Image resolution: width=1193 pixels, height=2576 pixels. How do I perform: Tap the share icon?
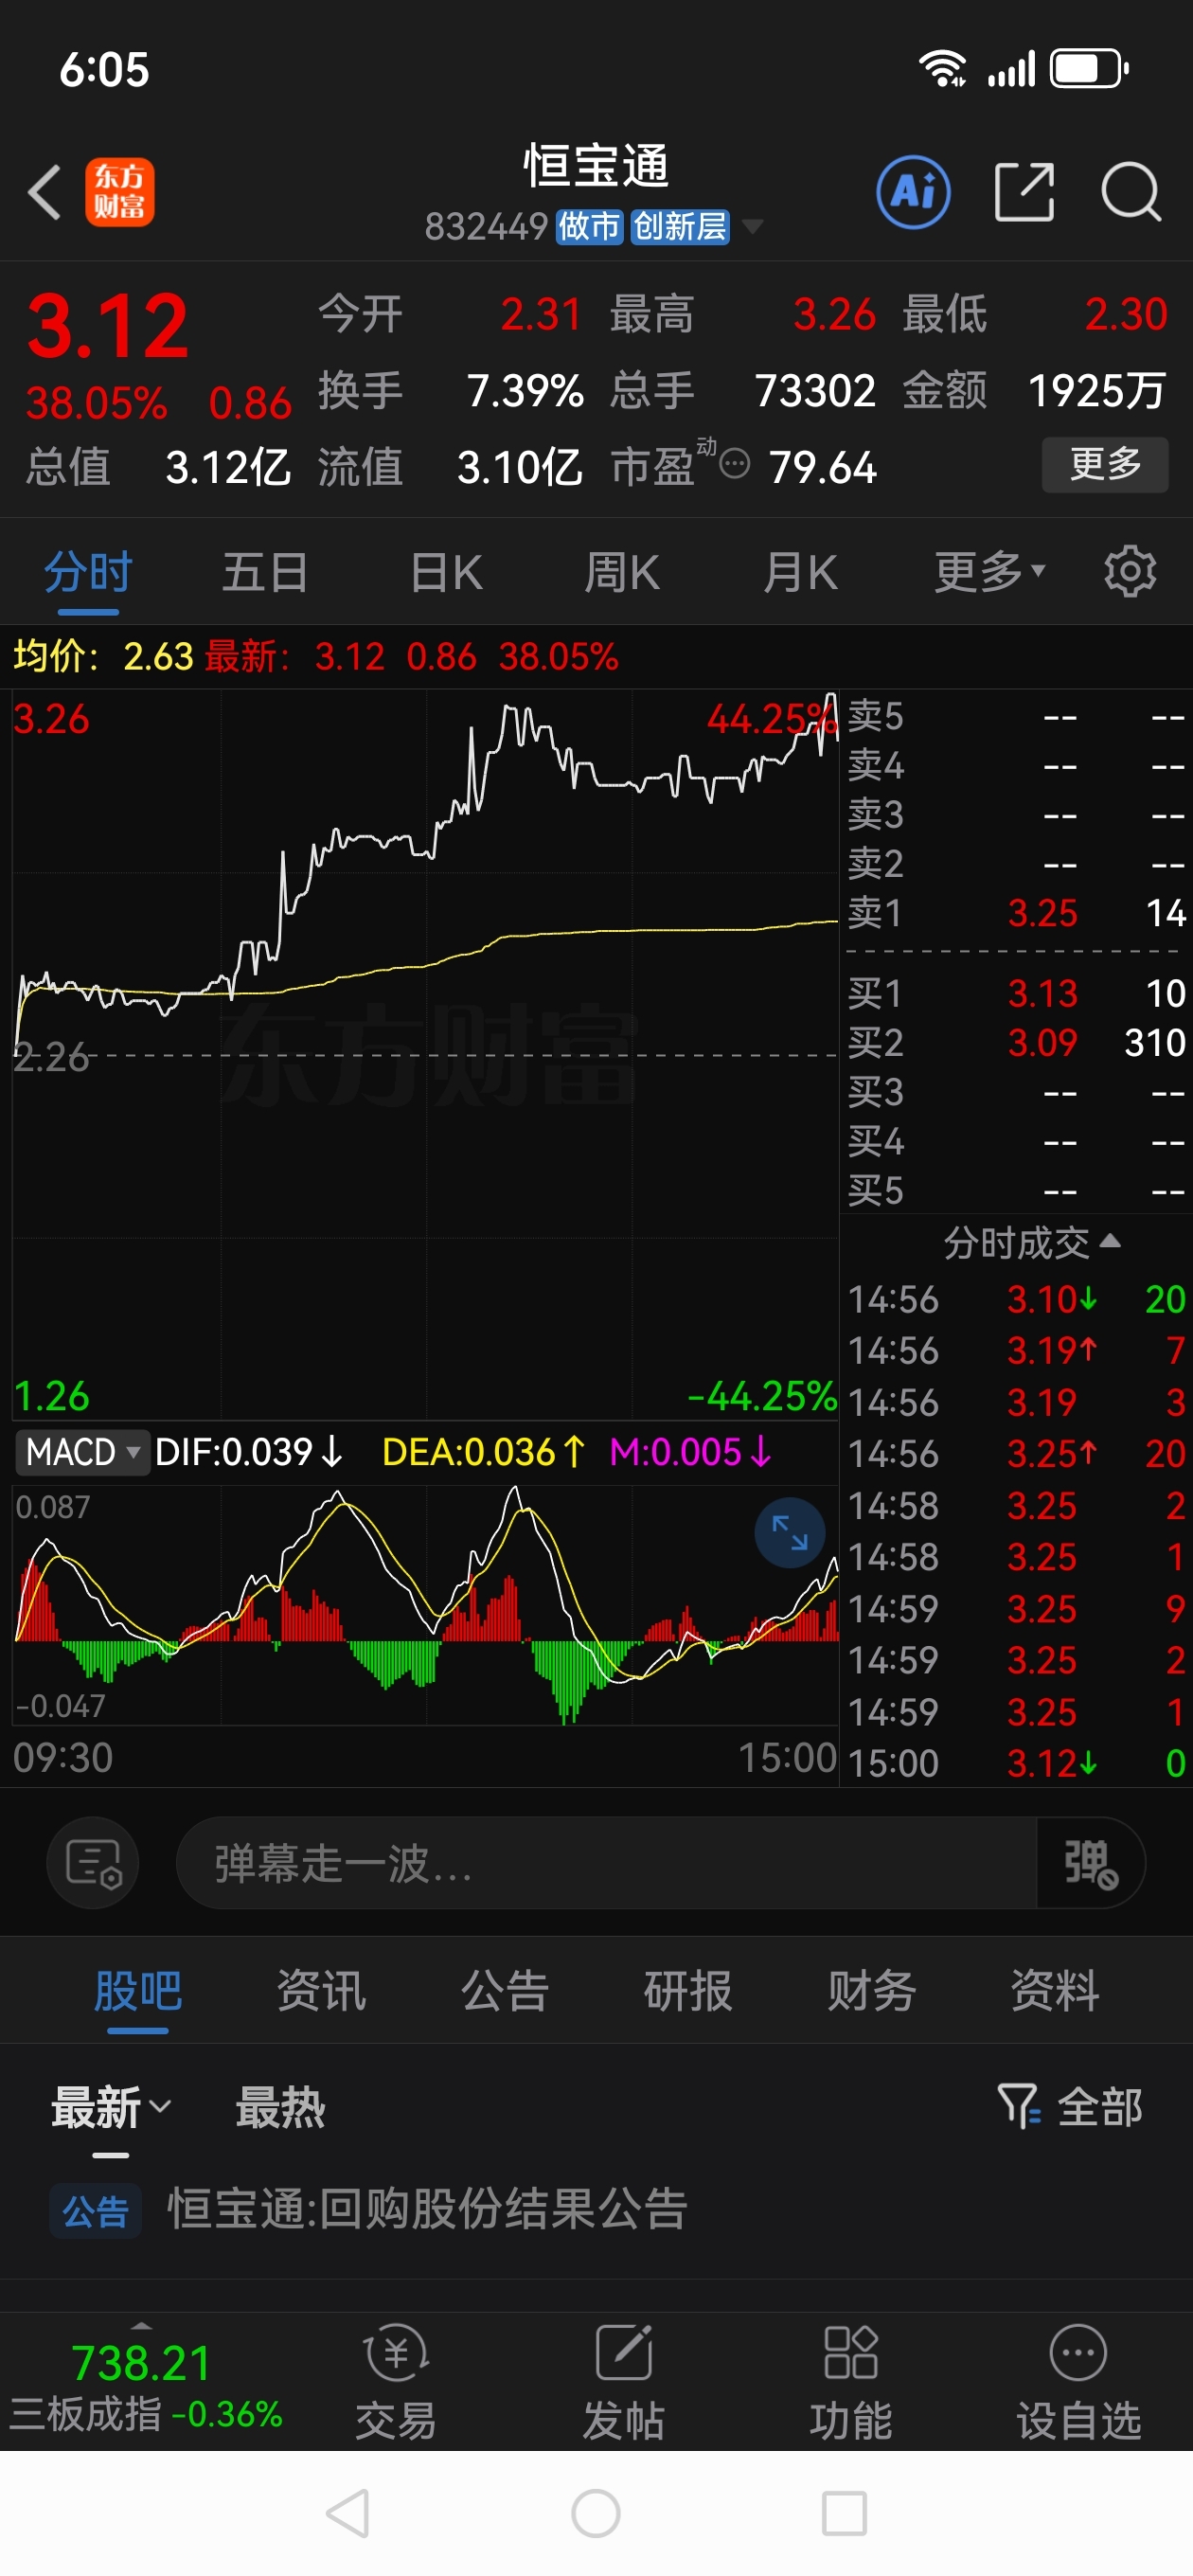point(1024,192)
